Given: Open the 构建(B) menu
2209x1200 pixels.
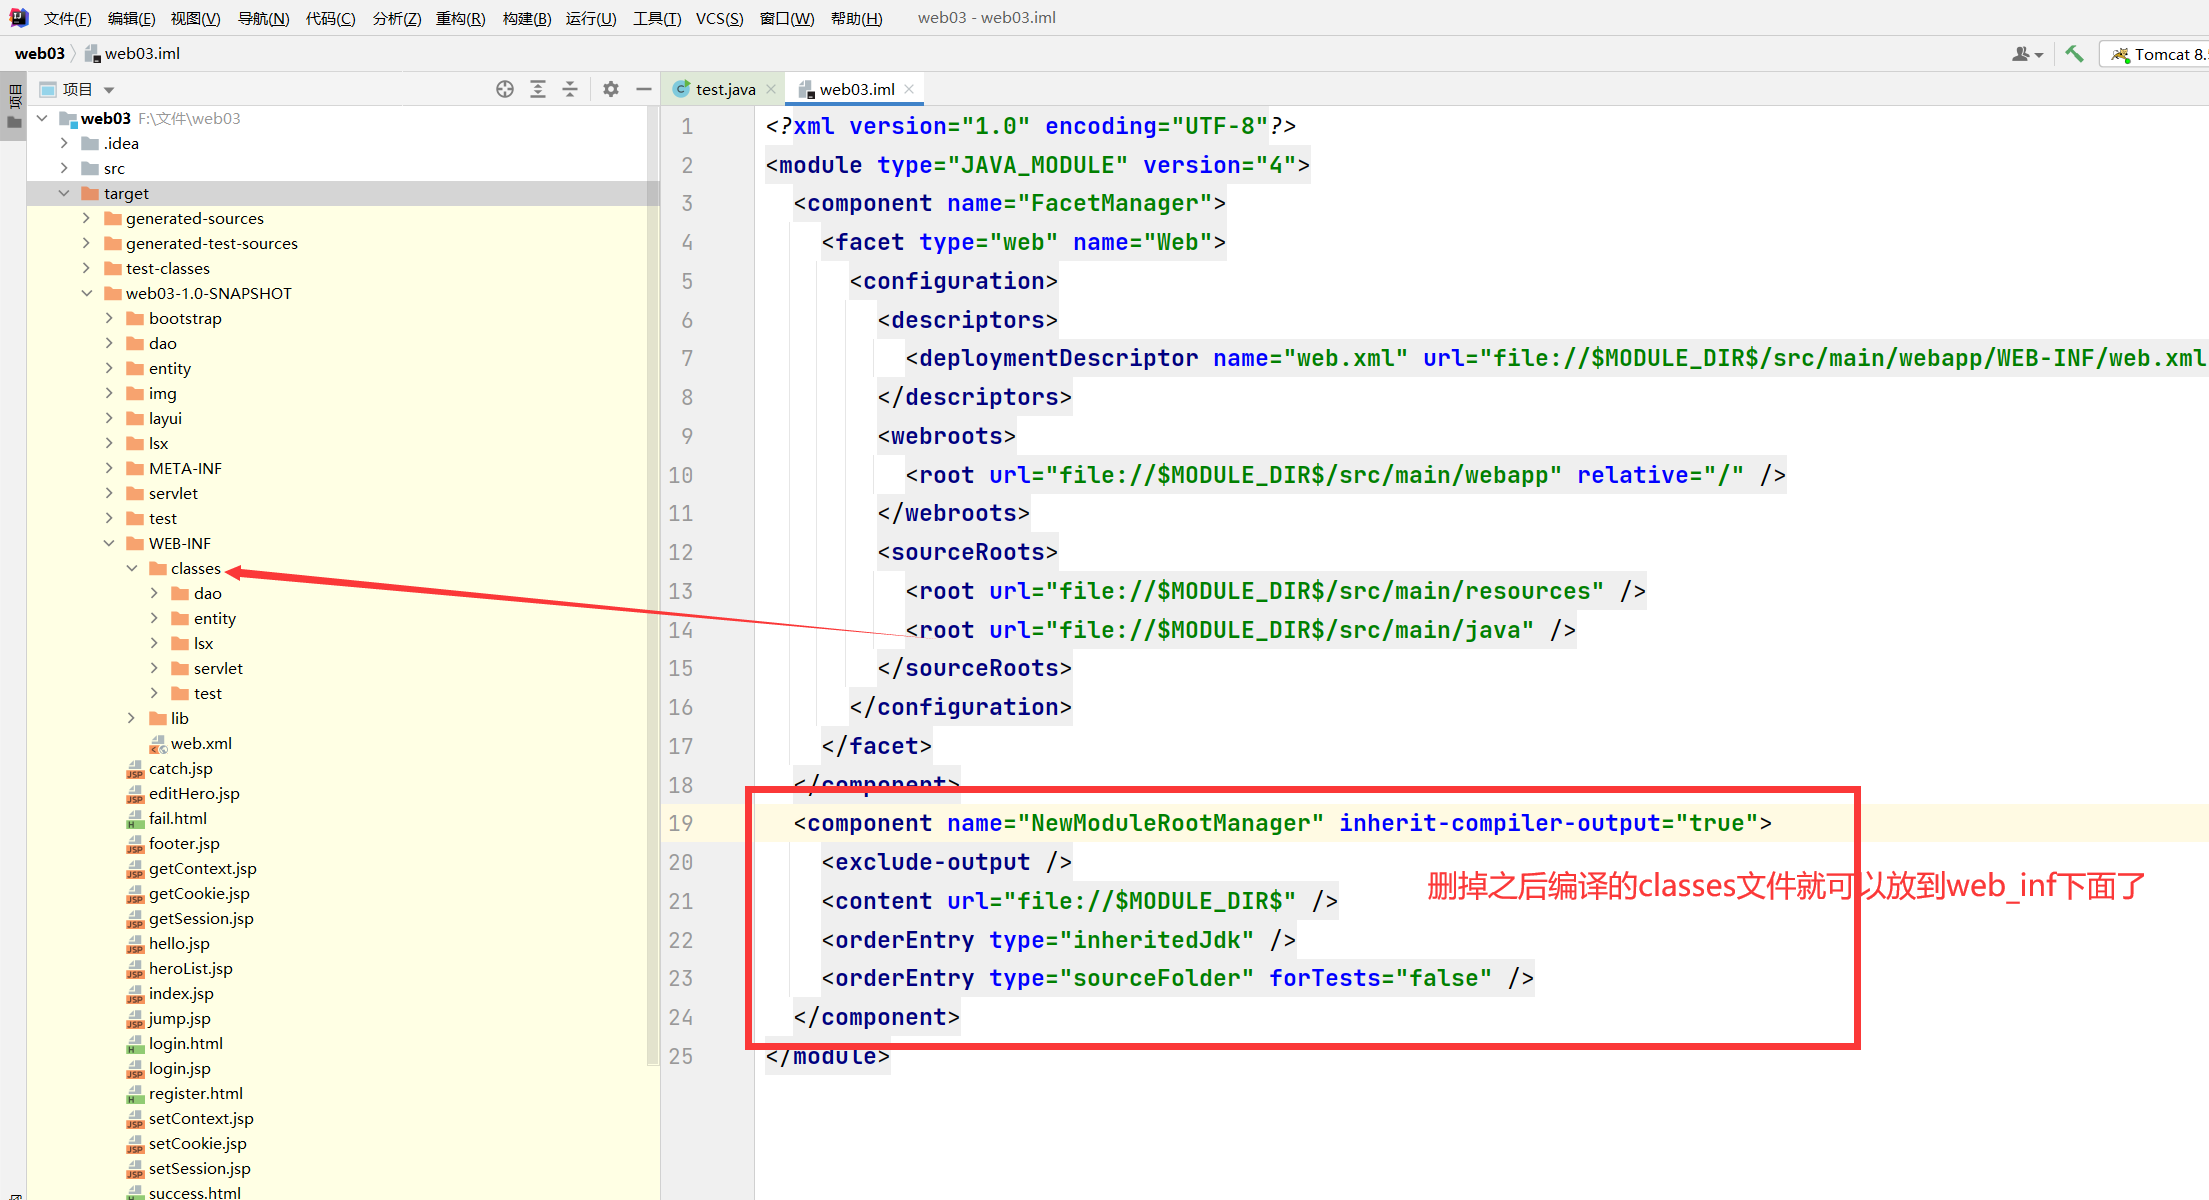Looking at the screenshot, I should point(526,18).
